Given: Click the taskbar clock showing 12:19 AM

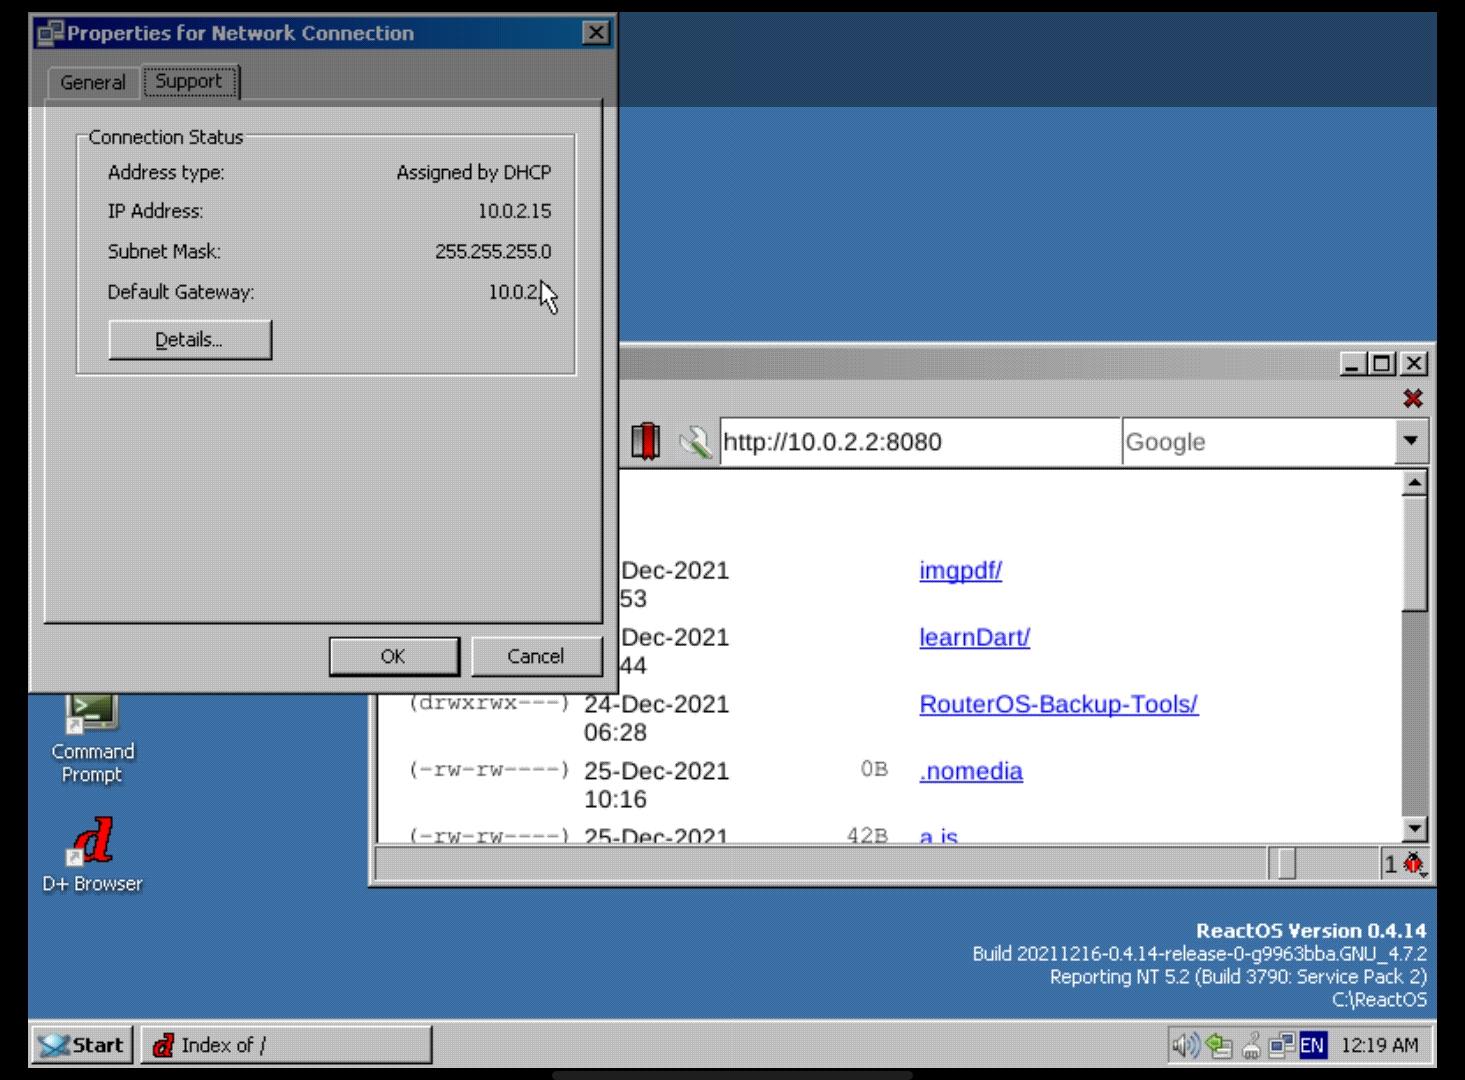Looking at the screenshot, I should (1379, 1046).
